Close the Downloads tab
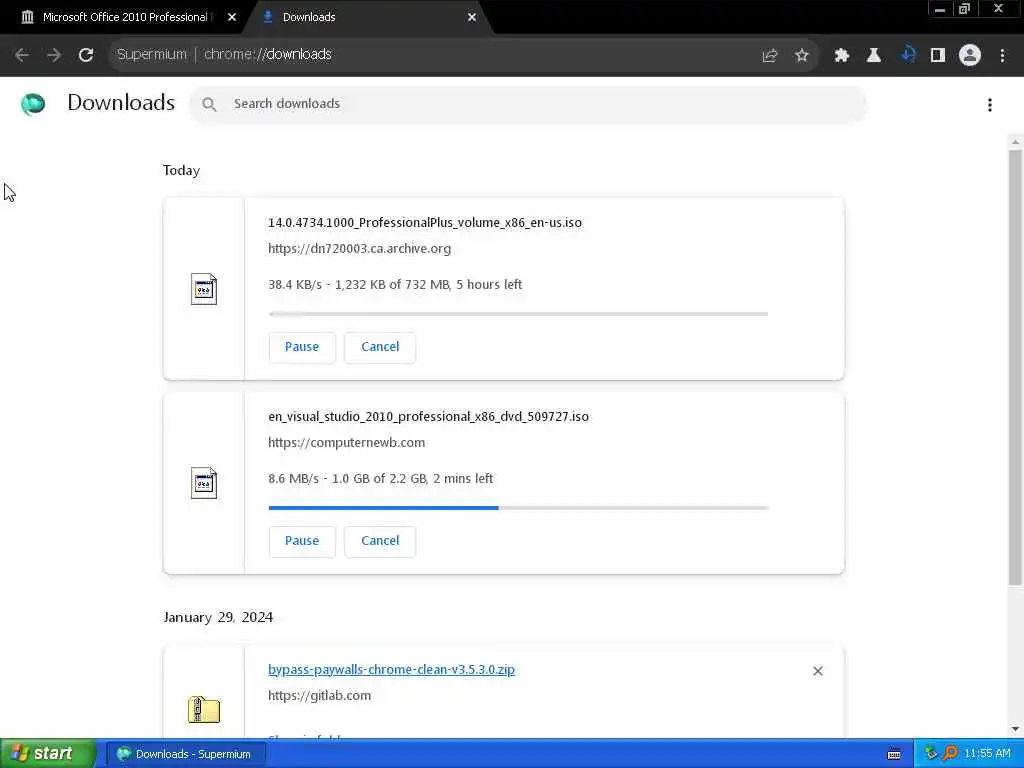Image resolution: width=1024 pixels, height=768 pixels. pos(472,17)
